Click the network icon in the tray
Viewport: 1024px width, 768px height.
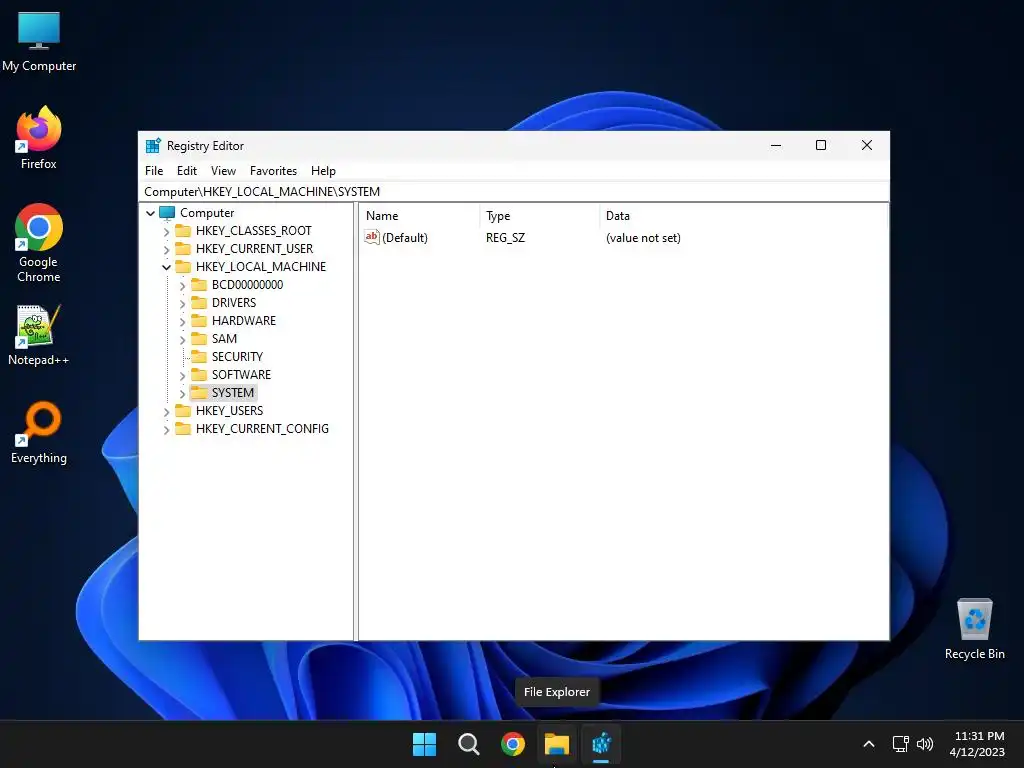click(x=901, y=744)
